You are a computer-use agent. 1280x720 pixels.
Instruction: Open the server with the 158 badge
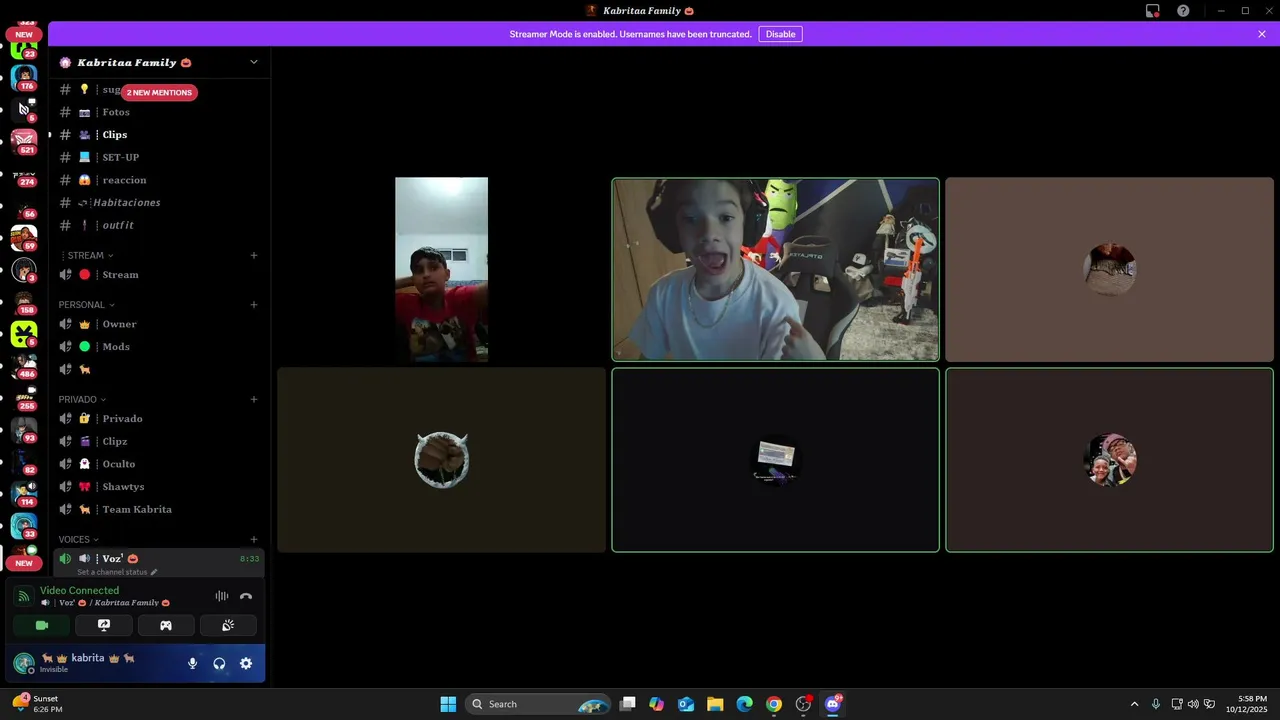click(24, 301)
